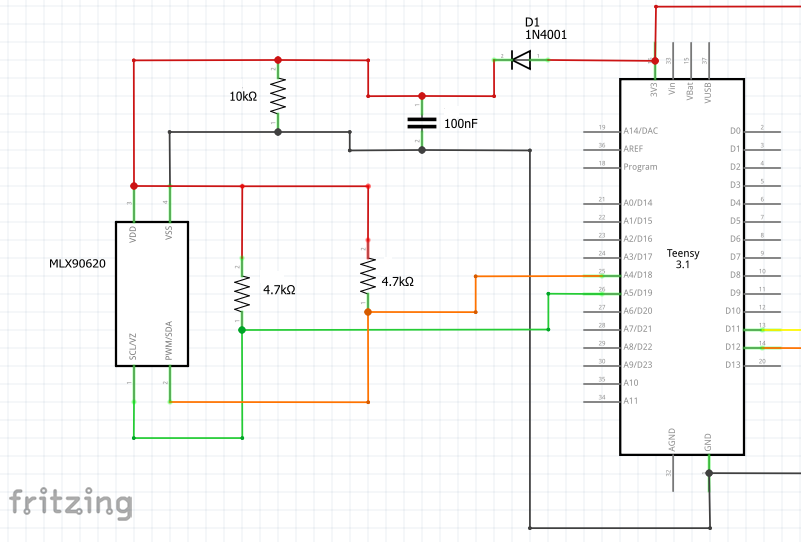Click the red junction dot above the VDD pin
This screenshot has height=542, width=801.
tap(134, 186)
